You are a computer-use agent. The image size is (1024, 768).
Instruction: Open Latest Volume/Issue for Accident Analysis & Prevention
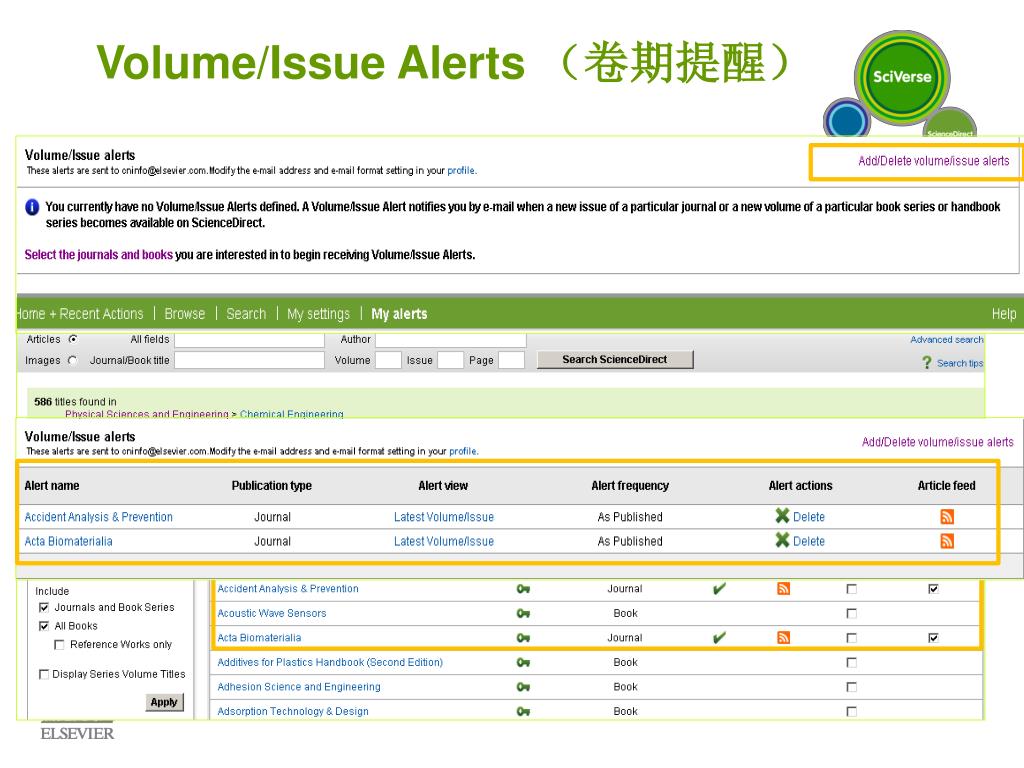click(x=443, y=517)
